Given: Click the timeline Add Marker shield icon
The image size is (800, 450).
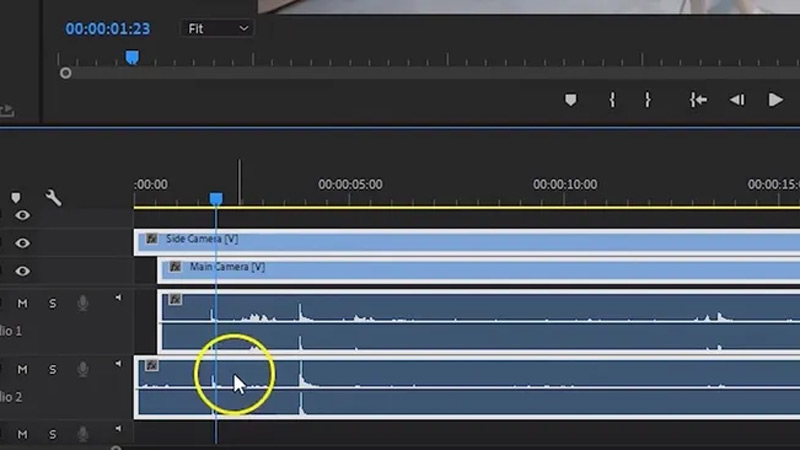Looking at the screenshot, I should (15, 198).
